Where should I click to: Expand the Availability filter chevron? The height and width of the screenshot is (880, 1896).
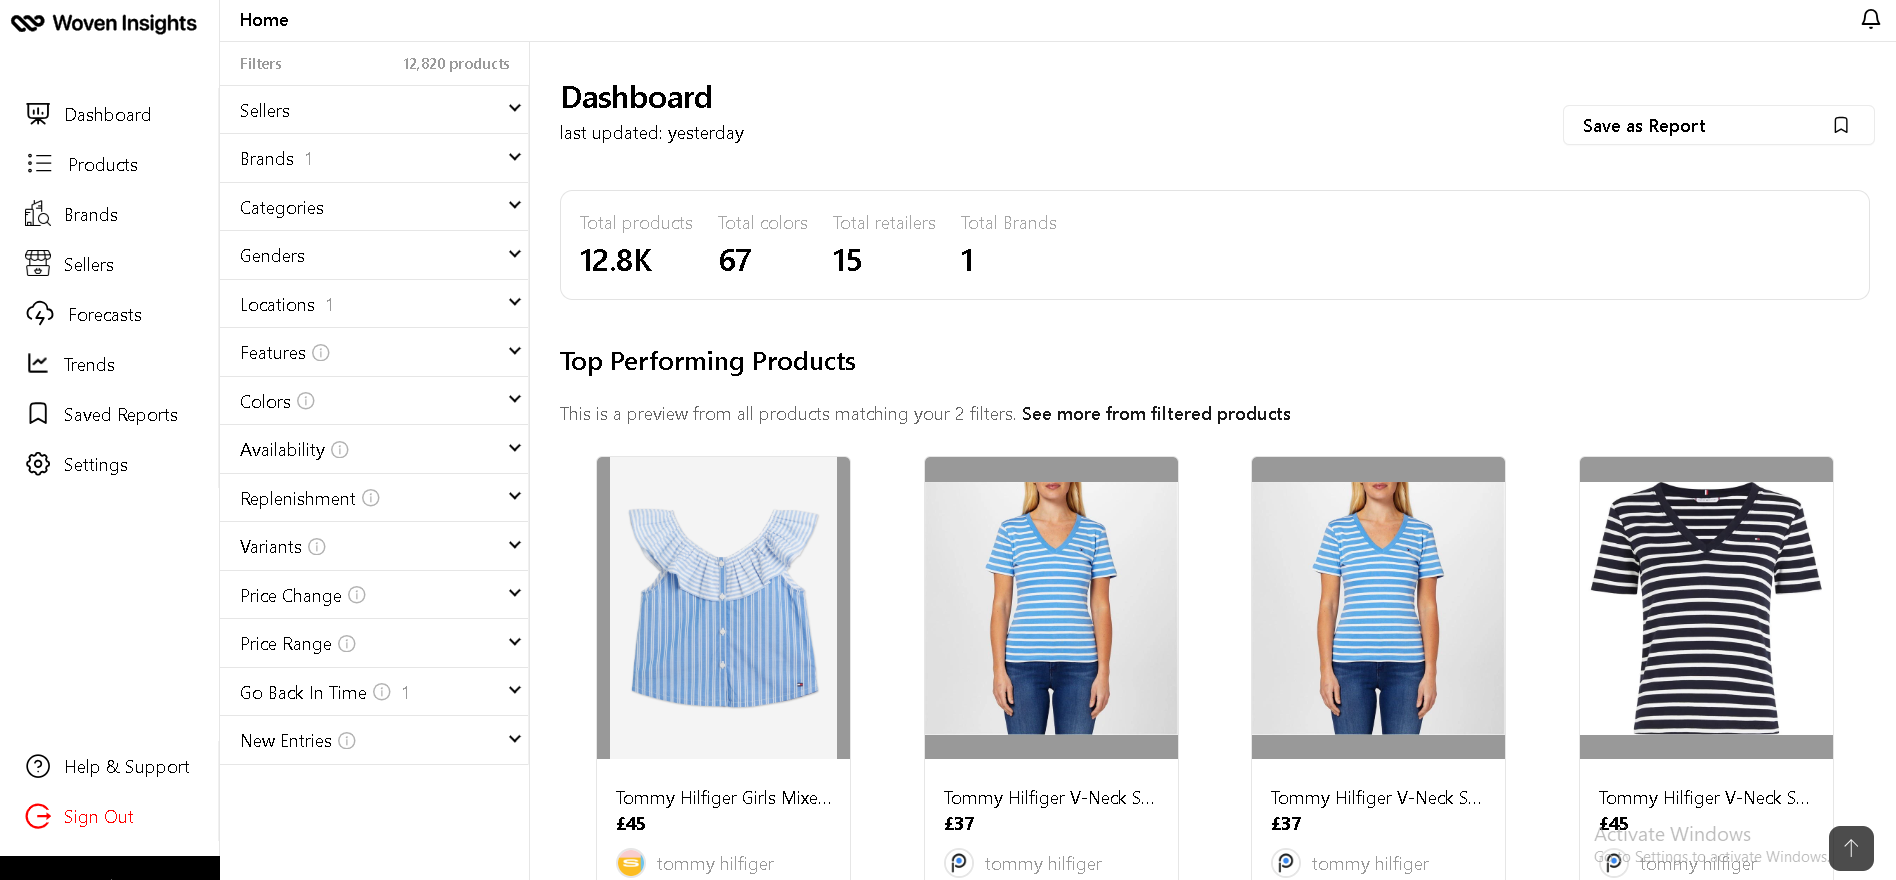click(515, 449)
